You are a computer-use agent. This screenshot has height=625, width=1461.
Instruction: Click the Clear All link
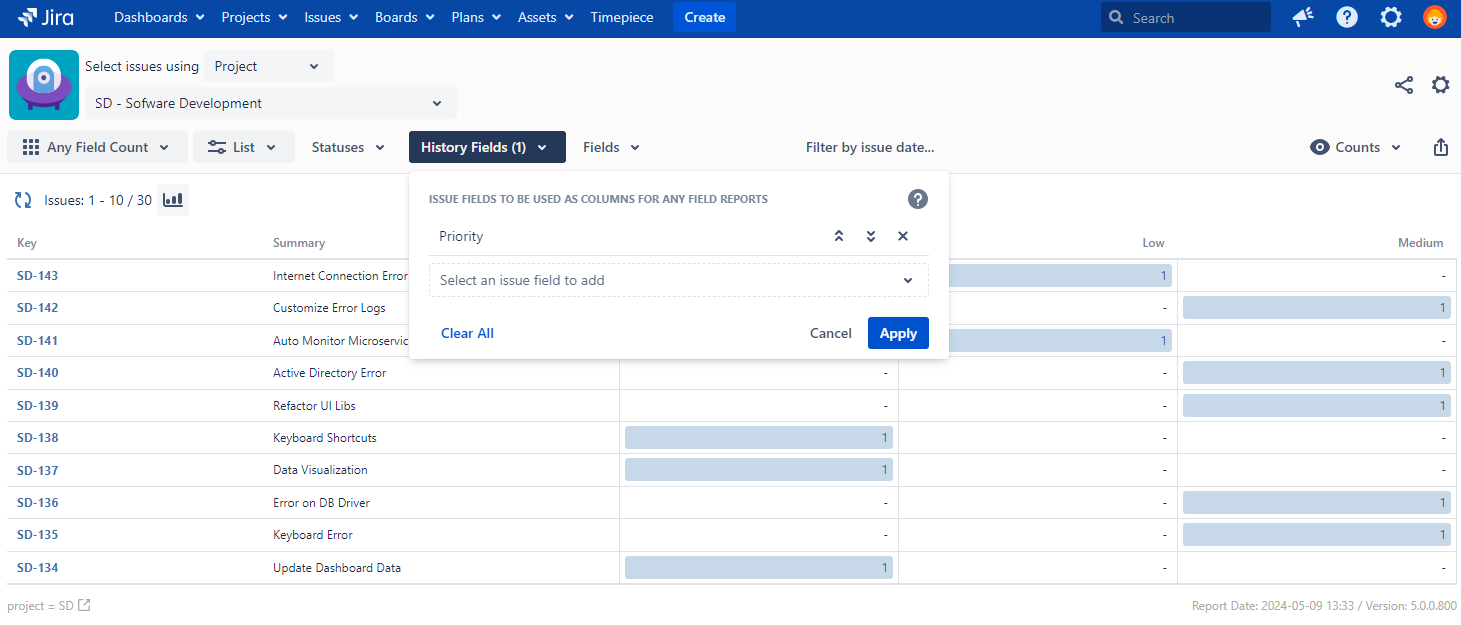467,333
